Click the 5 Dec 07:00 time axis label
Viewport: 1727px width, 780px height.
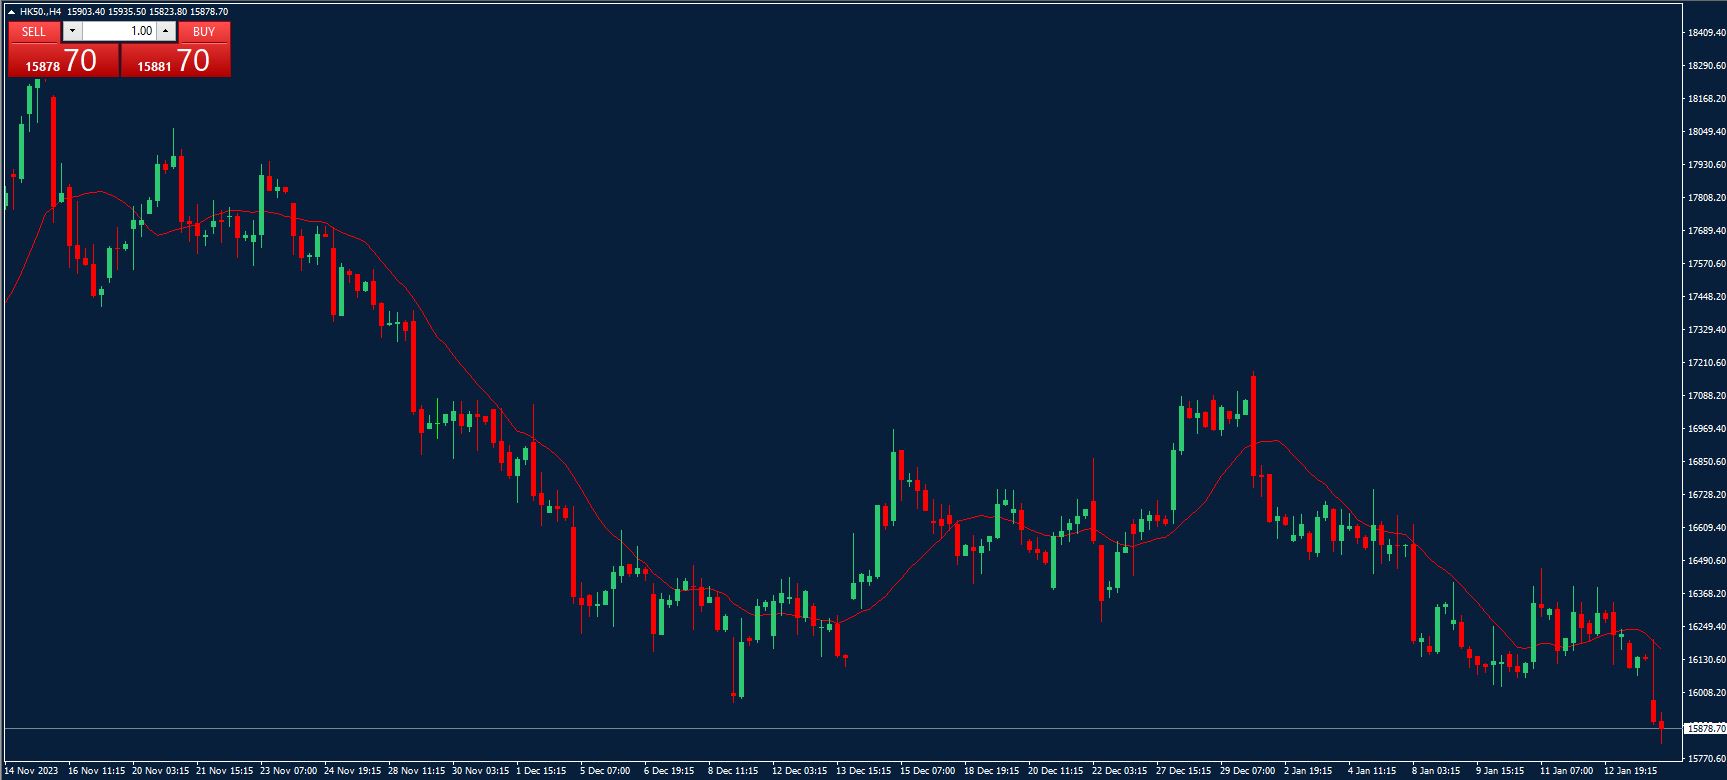605,771
